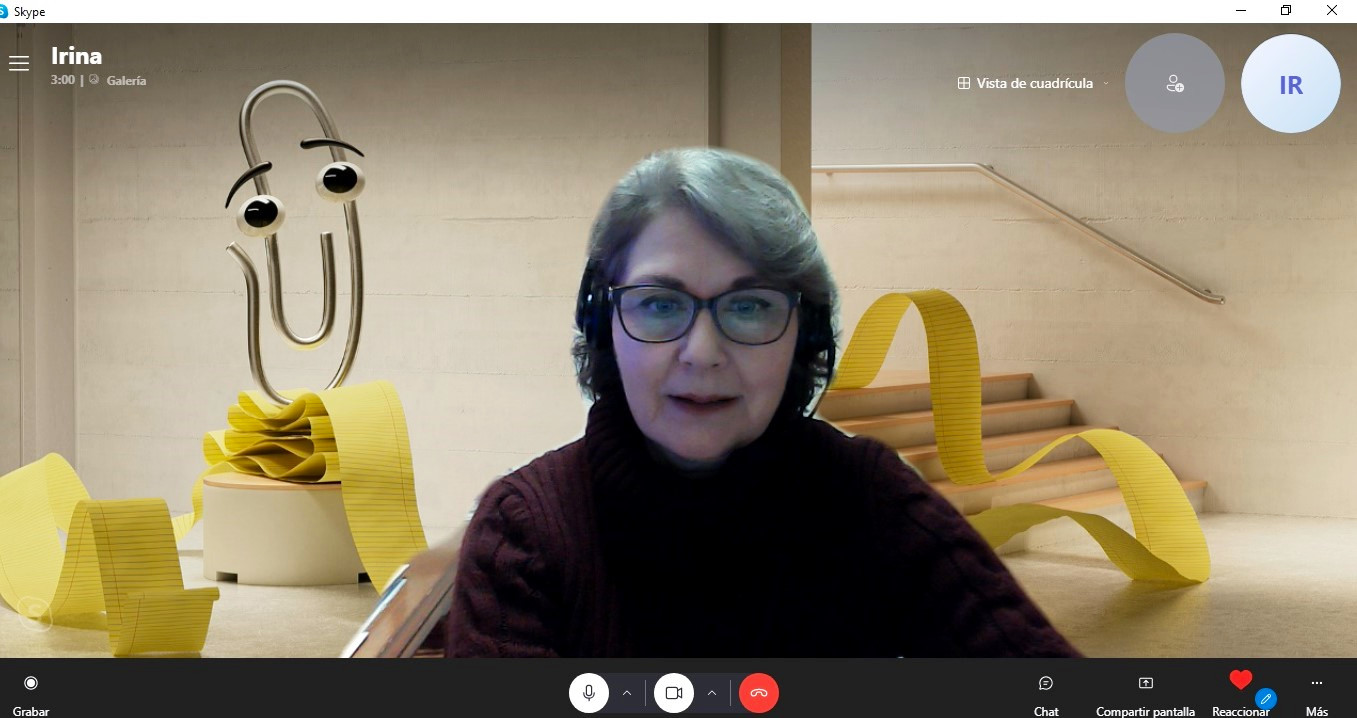Select the IR participant avatar

(x=1291, y=83)
